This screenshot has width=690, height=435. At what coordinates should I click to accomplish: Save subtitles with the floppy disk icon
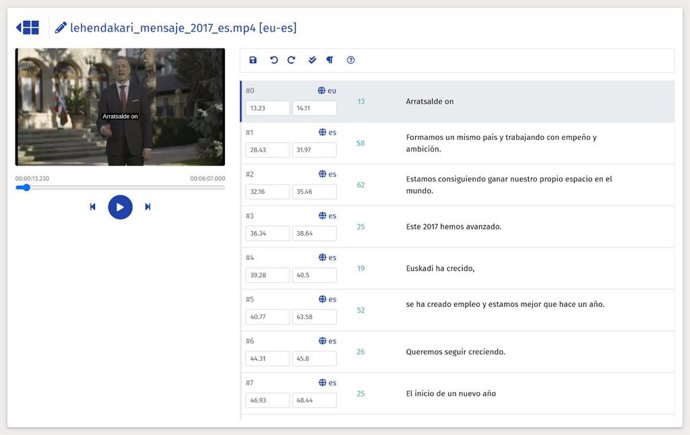pos(253,60)
